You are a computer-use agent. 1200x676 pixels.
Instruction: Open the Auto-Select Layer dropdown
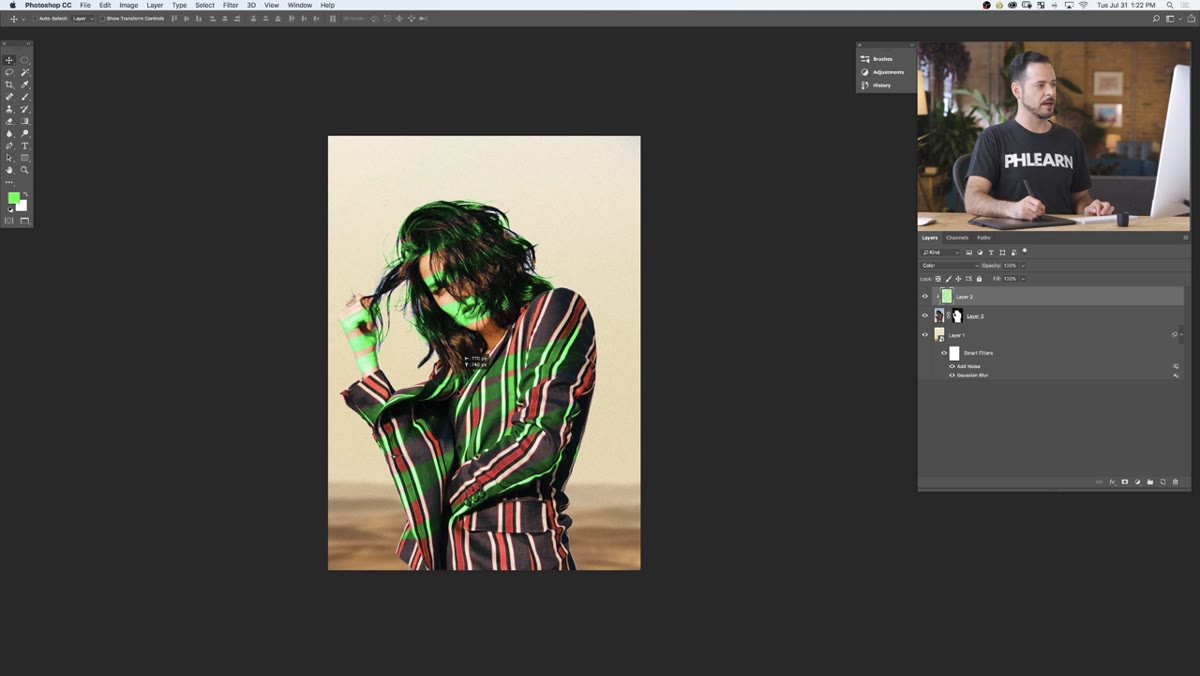click(82, 18)
